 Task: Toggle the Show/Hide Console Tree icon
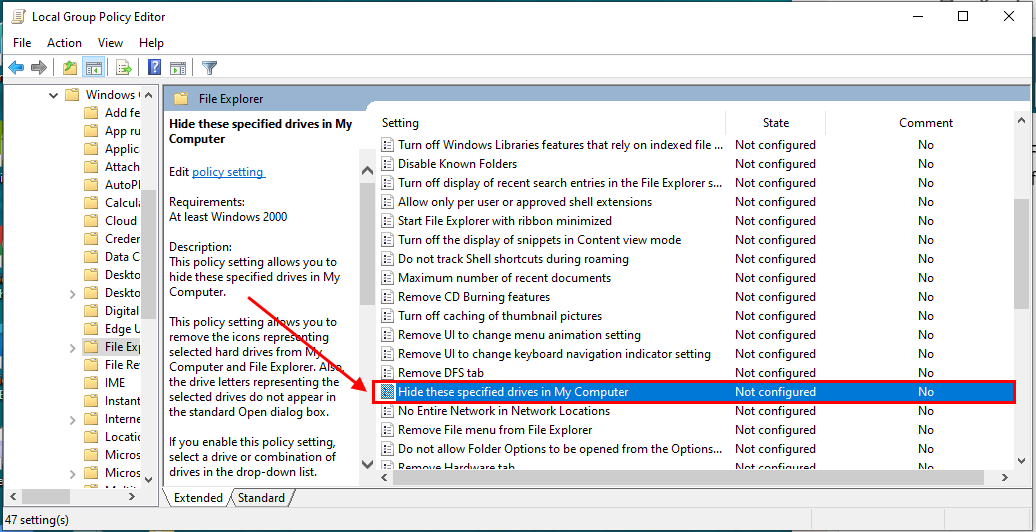(x=93, y=68)
